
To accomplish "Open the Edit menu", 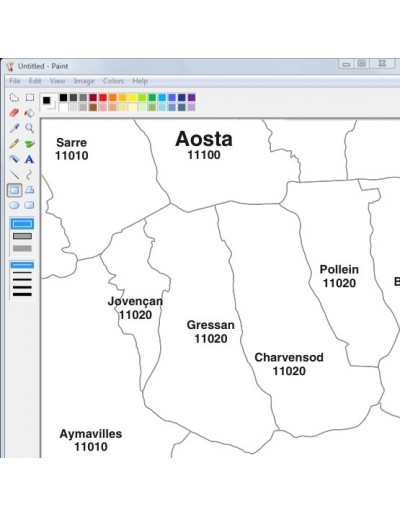I will click(x=35, y=81).
